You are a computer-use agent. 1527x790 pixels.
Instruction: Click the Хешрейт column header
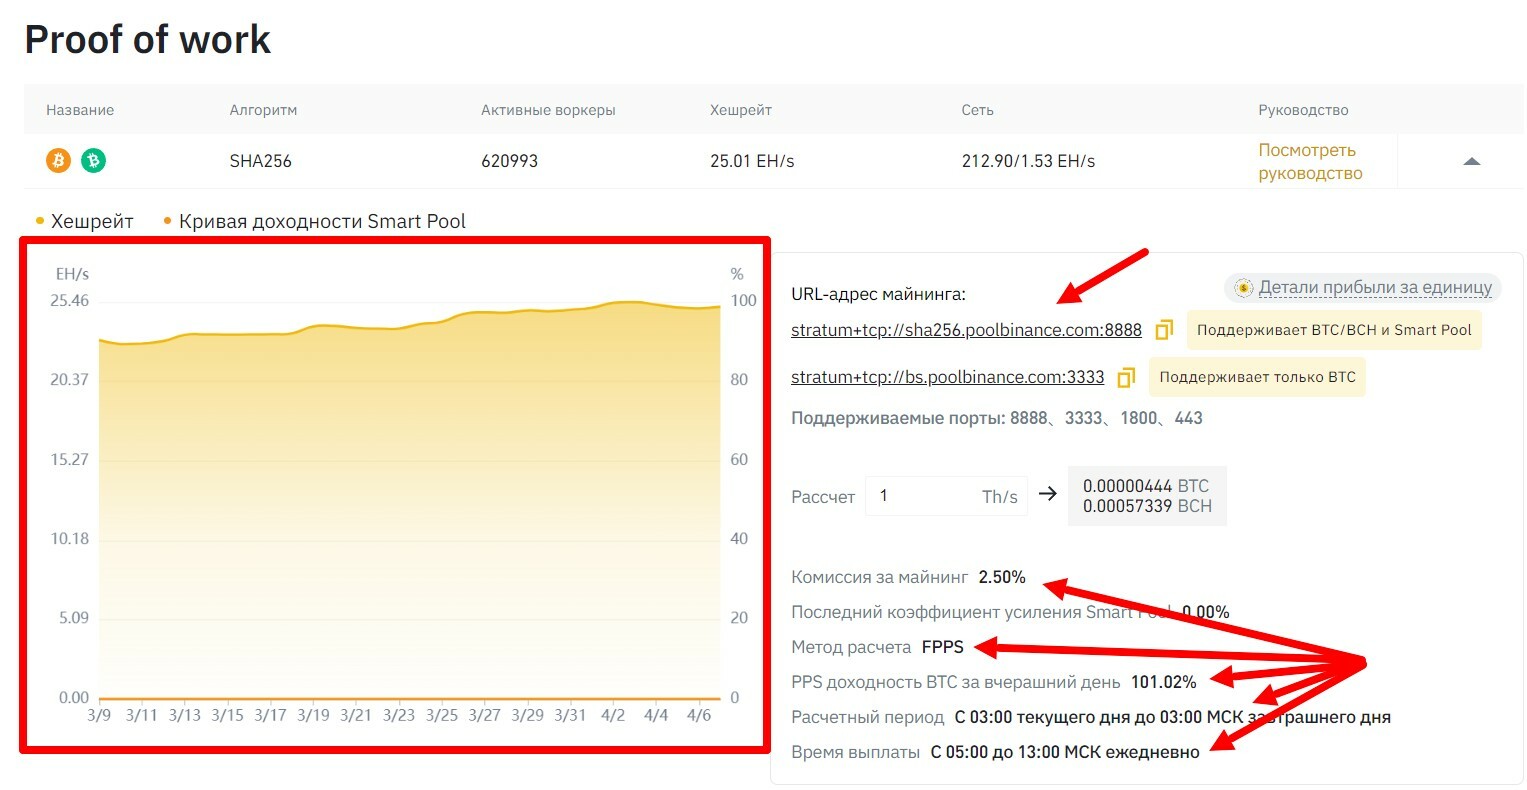click(741, 110)
